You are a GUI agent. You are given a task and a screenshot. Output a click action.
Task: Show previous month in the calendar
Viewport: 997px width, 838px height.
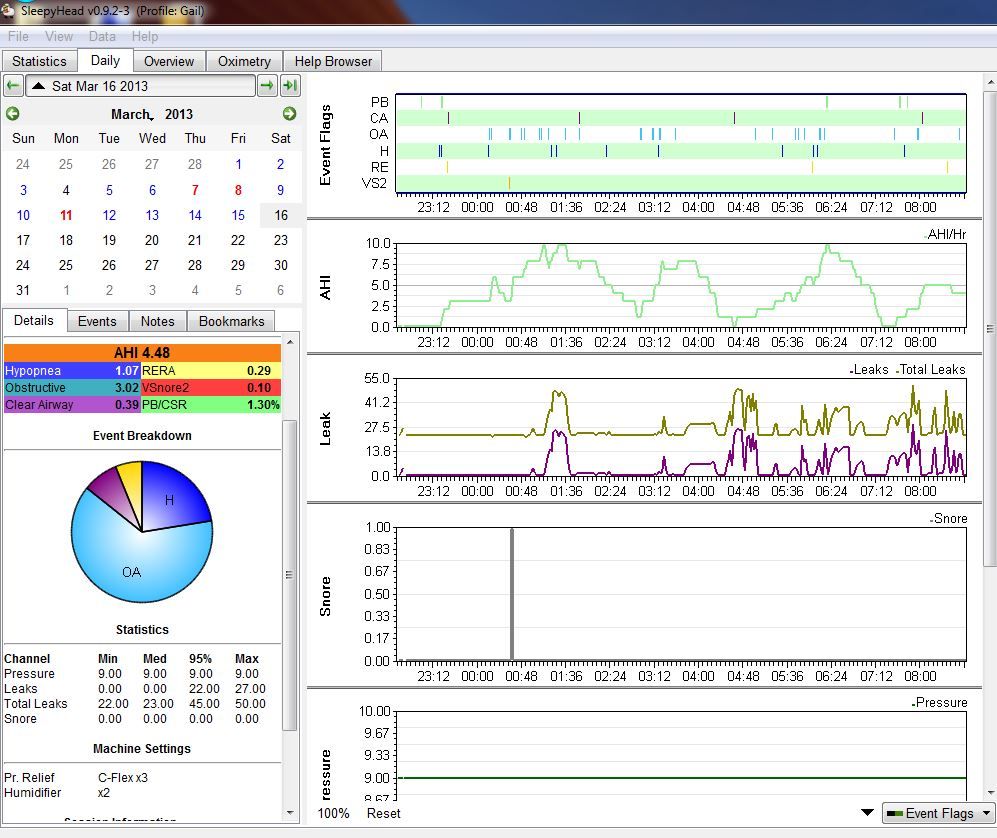click(13, 114)
